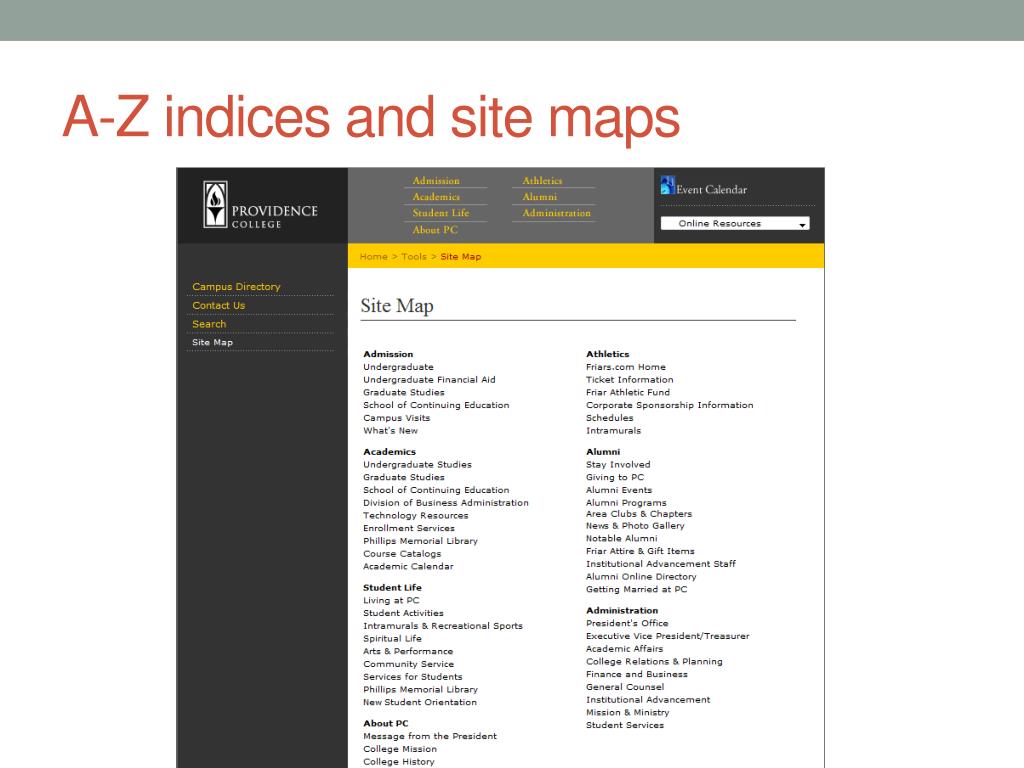
Task: Open Notable Alumni link
Action: coord(621,538)
